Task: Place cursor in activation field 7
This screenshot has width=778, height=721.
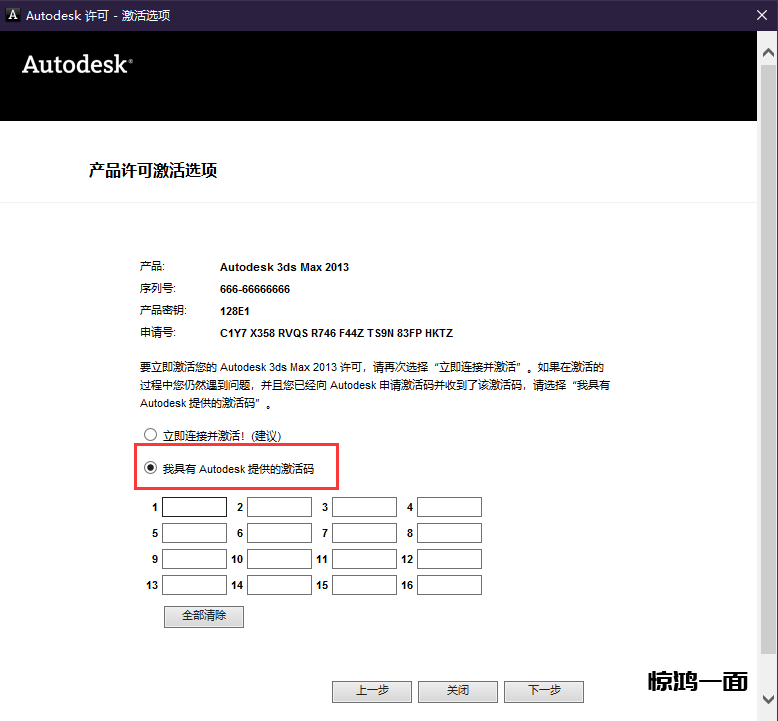Action: click(x=364, y=533)
